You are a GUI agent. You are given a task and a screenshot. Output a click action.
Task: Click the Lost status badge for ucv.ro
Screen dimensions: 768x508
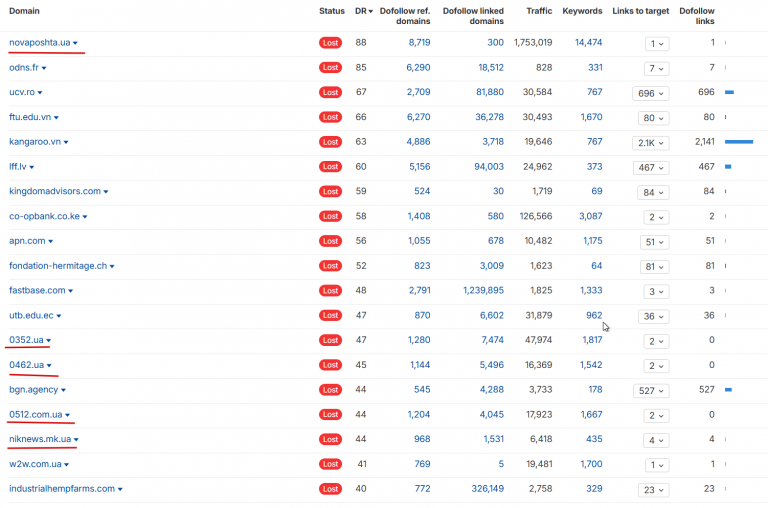click(x=330, y=92)
